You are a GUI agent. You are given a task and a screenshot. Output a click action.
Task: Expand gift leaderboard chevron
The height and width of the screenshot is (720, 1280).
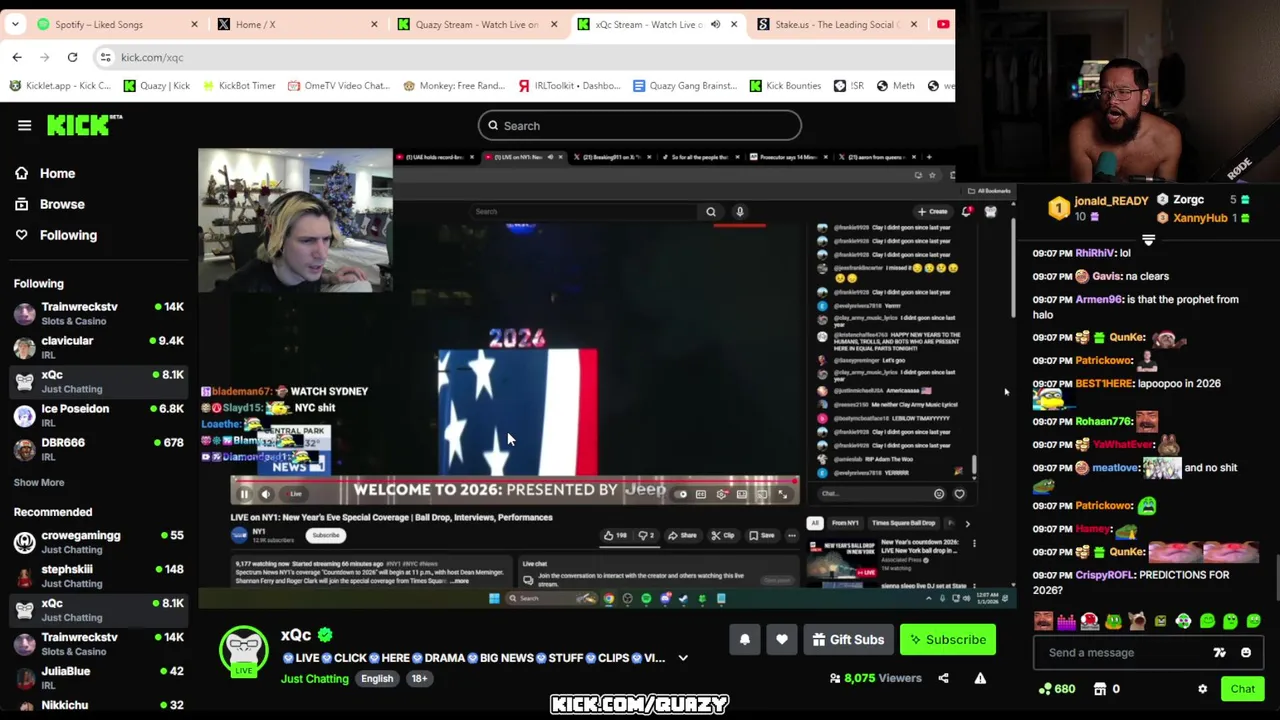point(1148,240)
